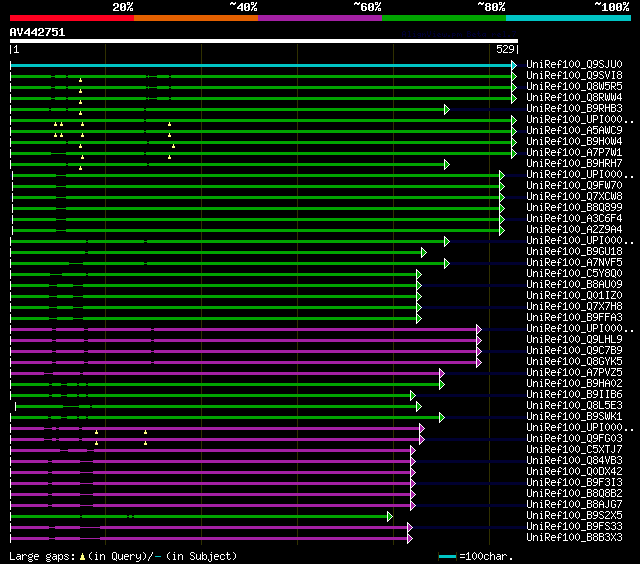Click arrowhead ending the UniRef100_B9RHB3 alignment

tap(447, 109)
